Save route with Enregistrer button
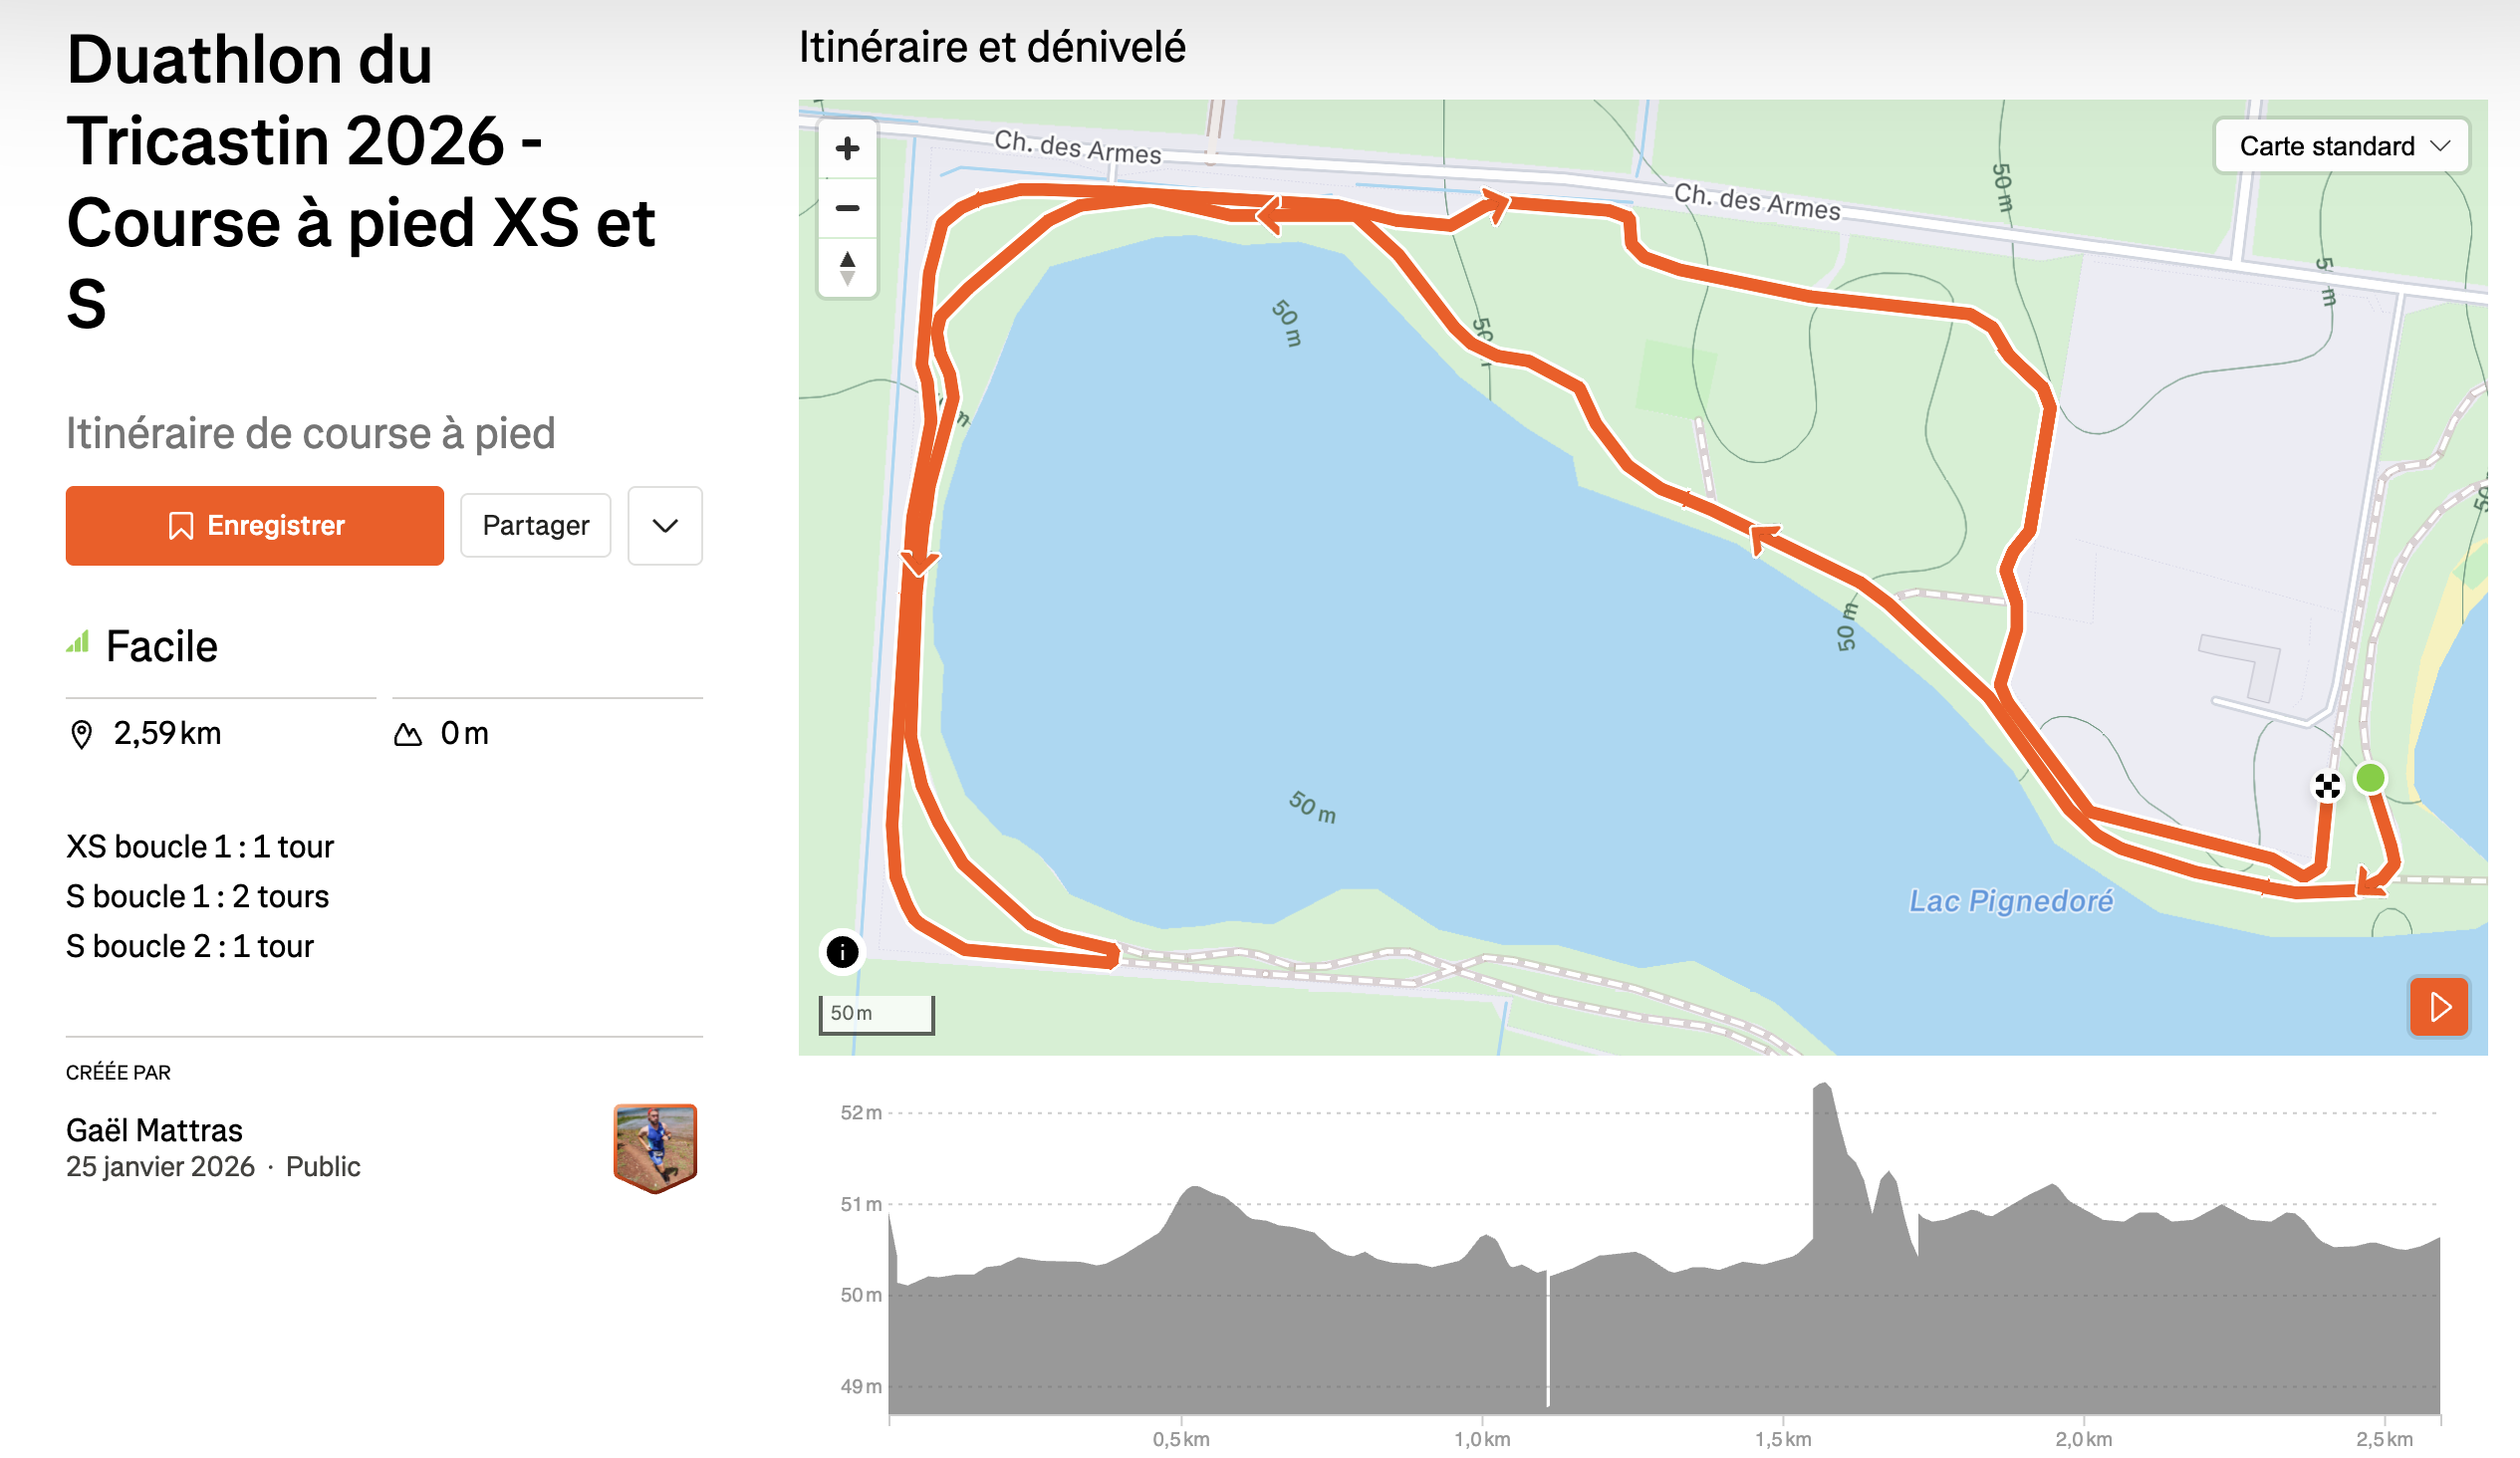Image resolution: width=2520 pixels, height=1458 pixels. tap(255, 526)
